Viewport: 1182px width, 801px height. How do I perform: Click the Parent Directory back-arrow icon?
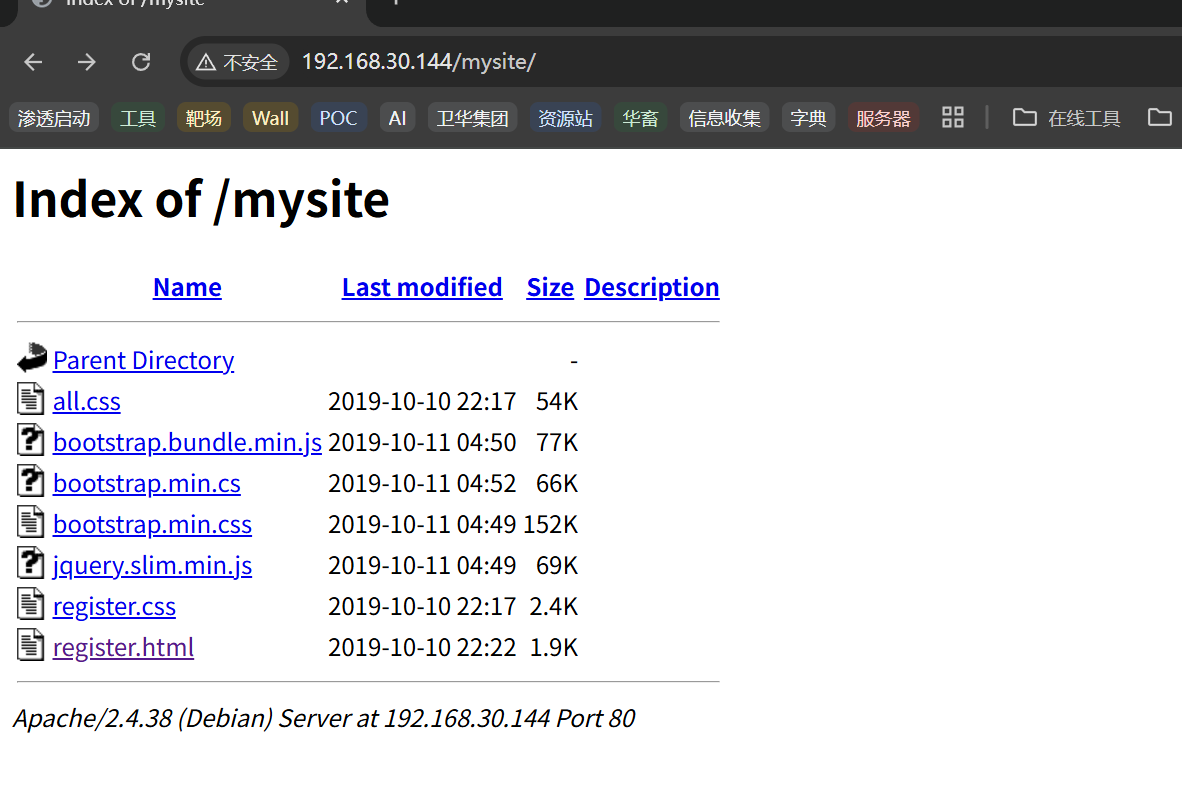(32, 358)
